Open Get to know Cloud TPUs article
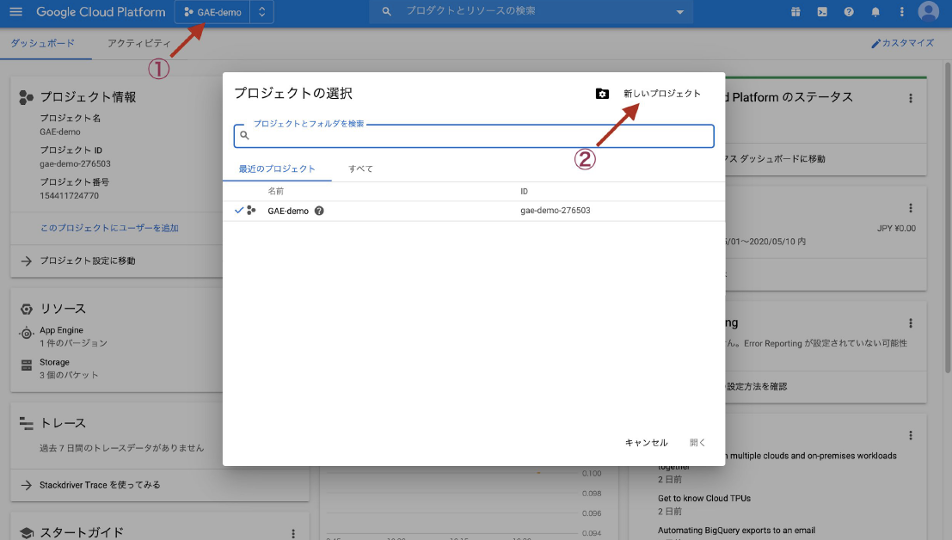 pyautogui.click(x=704, y=498)
